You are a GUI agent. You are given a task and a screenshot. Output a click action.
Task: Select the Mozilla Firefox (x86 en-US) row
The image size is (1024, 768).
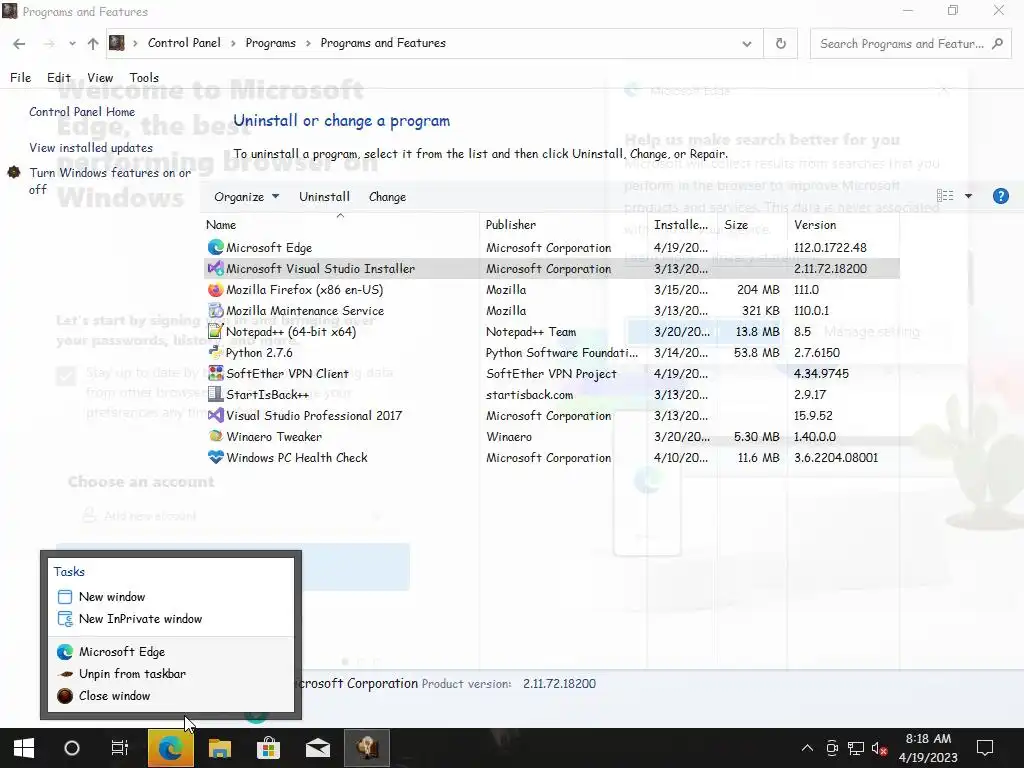click(552, 289)
